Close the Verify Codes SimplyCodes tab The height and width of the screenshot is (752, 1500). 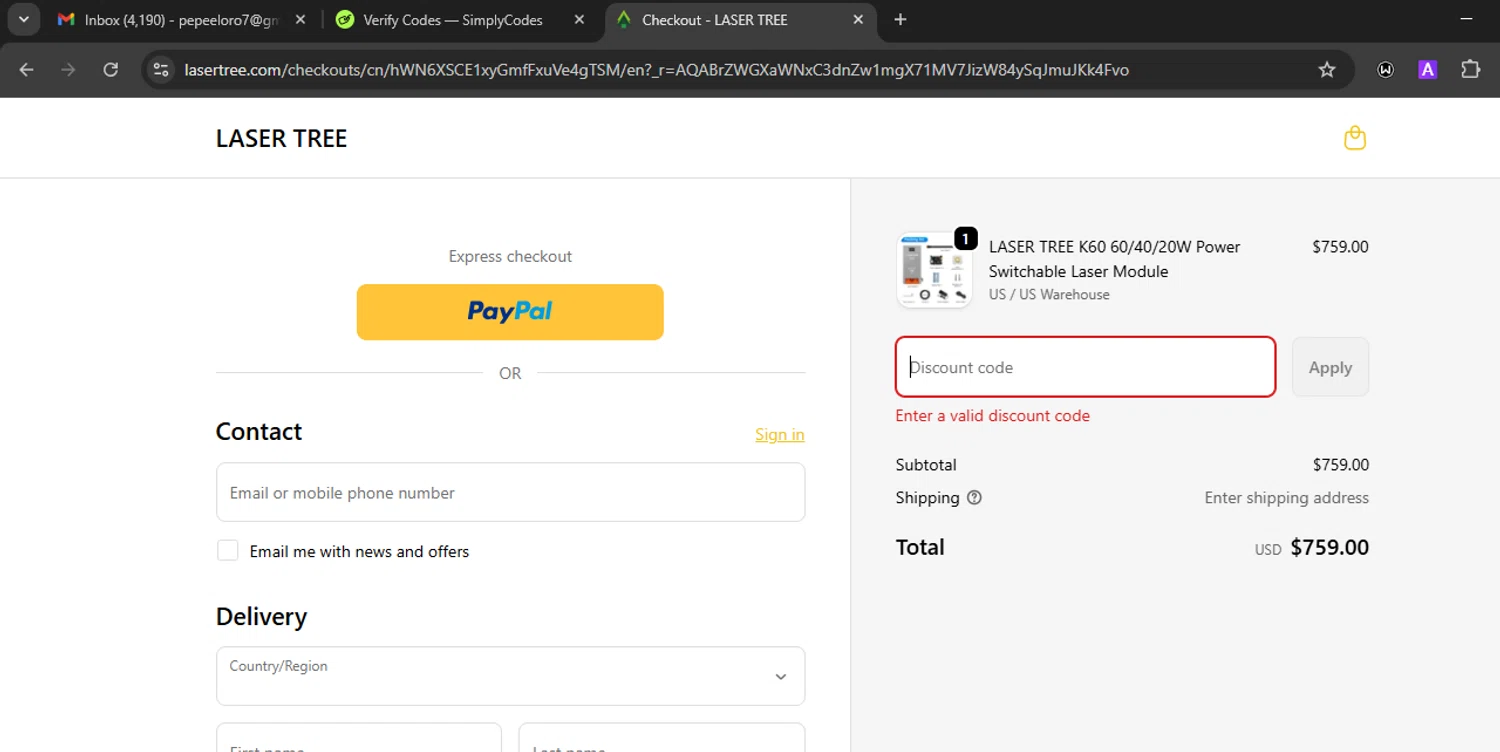[579, 20]
